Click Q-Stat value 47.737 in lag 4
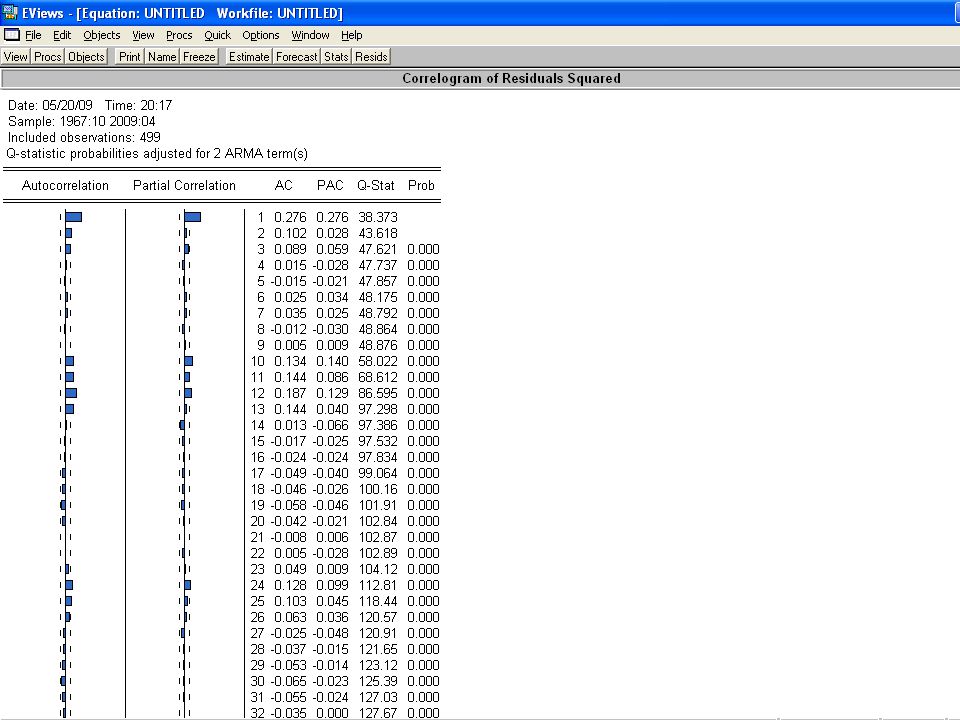Viewport: 960px width, 720px height. click(x=378, y=265)
